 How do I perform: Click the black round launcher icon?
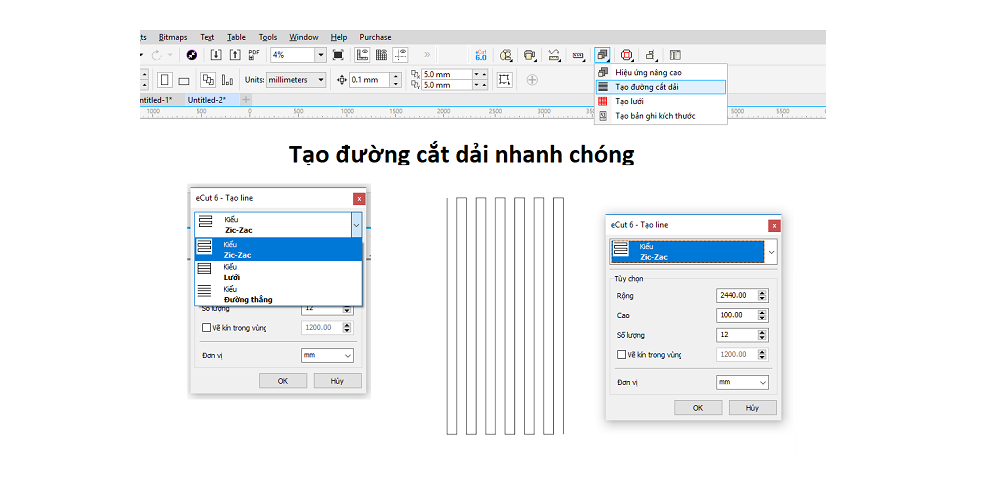pos(191,55)
